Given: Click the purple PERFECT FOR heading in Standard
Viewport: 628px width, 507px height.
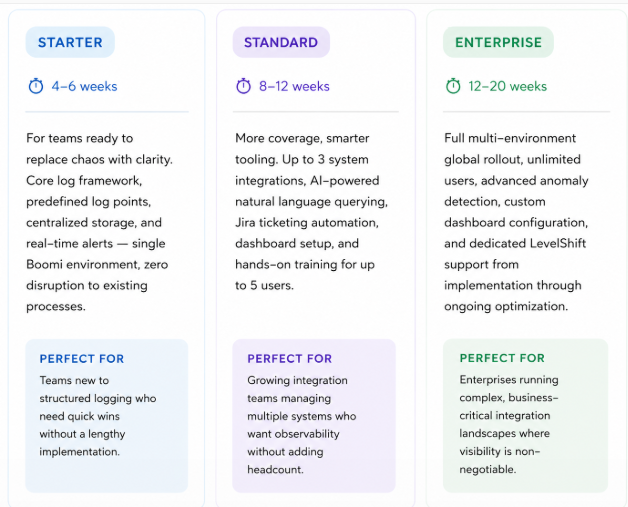Looking at the screenshot, I should coord(290,359).
